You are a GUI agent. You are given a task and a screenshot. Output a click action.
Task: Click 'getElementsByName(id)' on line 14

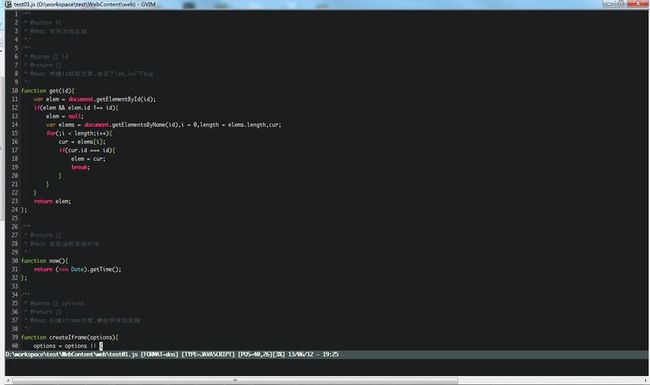(145, 125)
